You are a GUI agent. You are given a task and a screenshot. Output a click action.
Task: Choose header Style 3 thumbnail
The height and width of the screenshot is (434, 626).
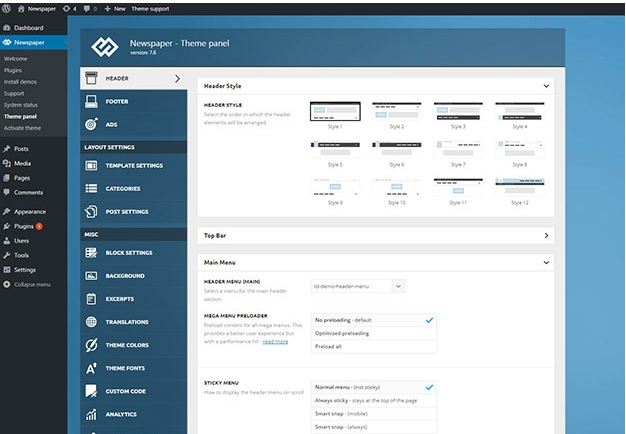[x=458, y=111]
